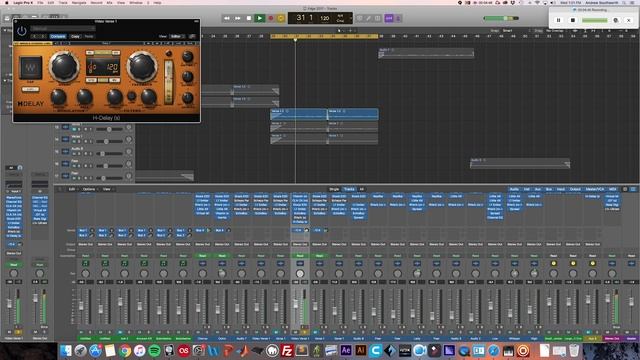
Task: Click the tempo value 120 in LCD
Action: [x=324, y=18]
